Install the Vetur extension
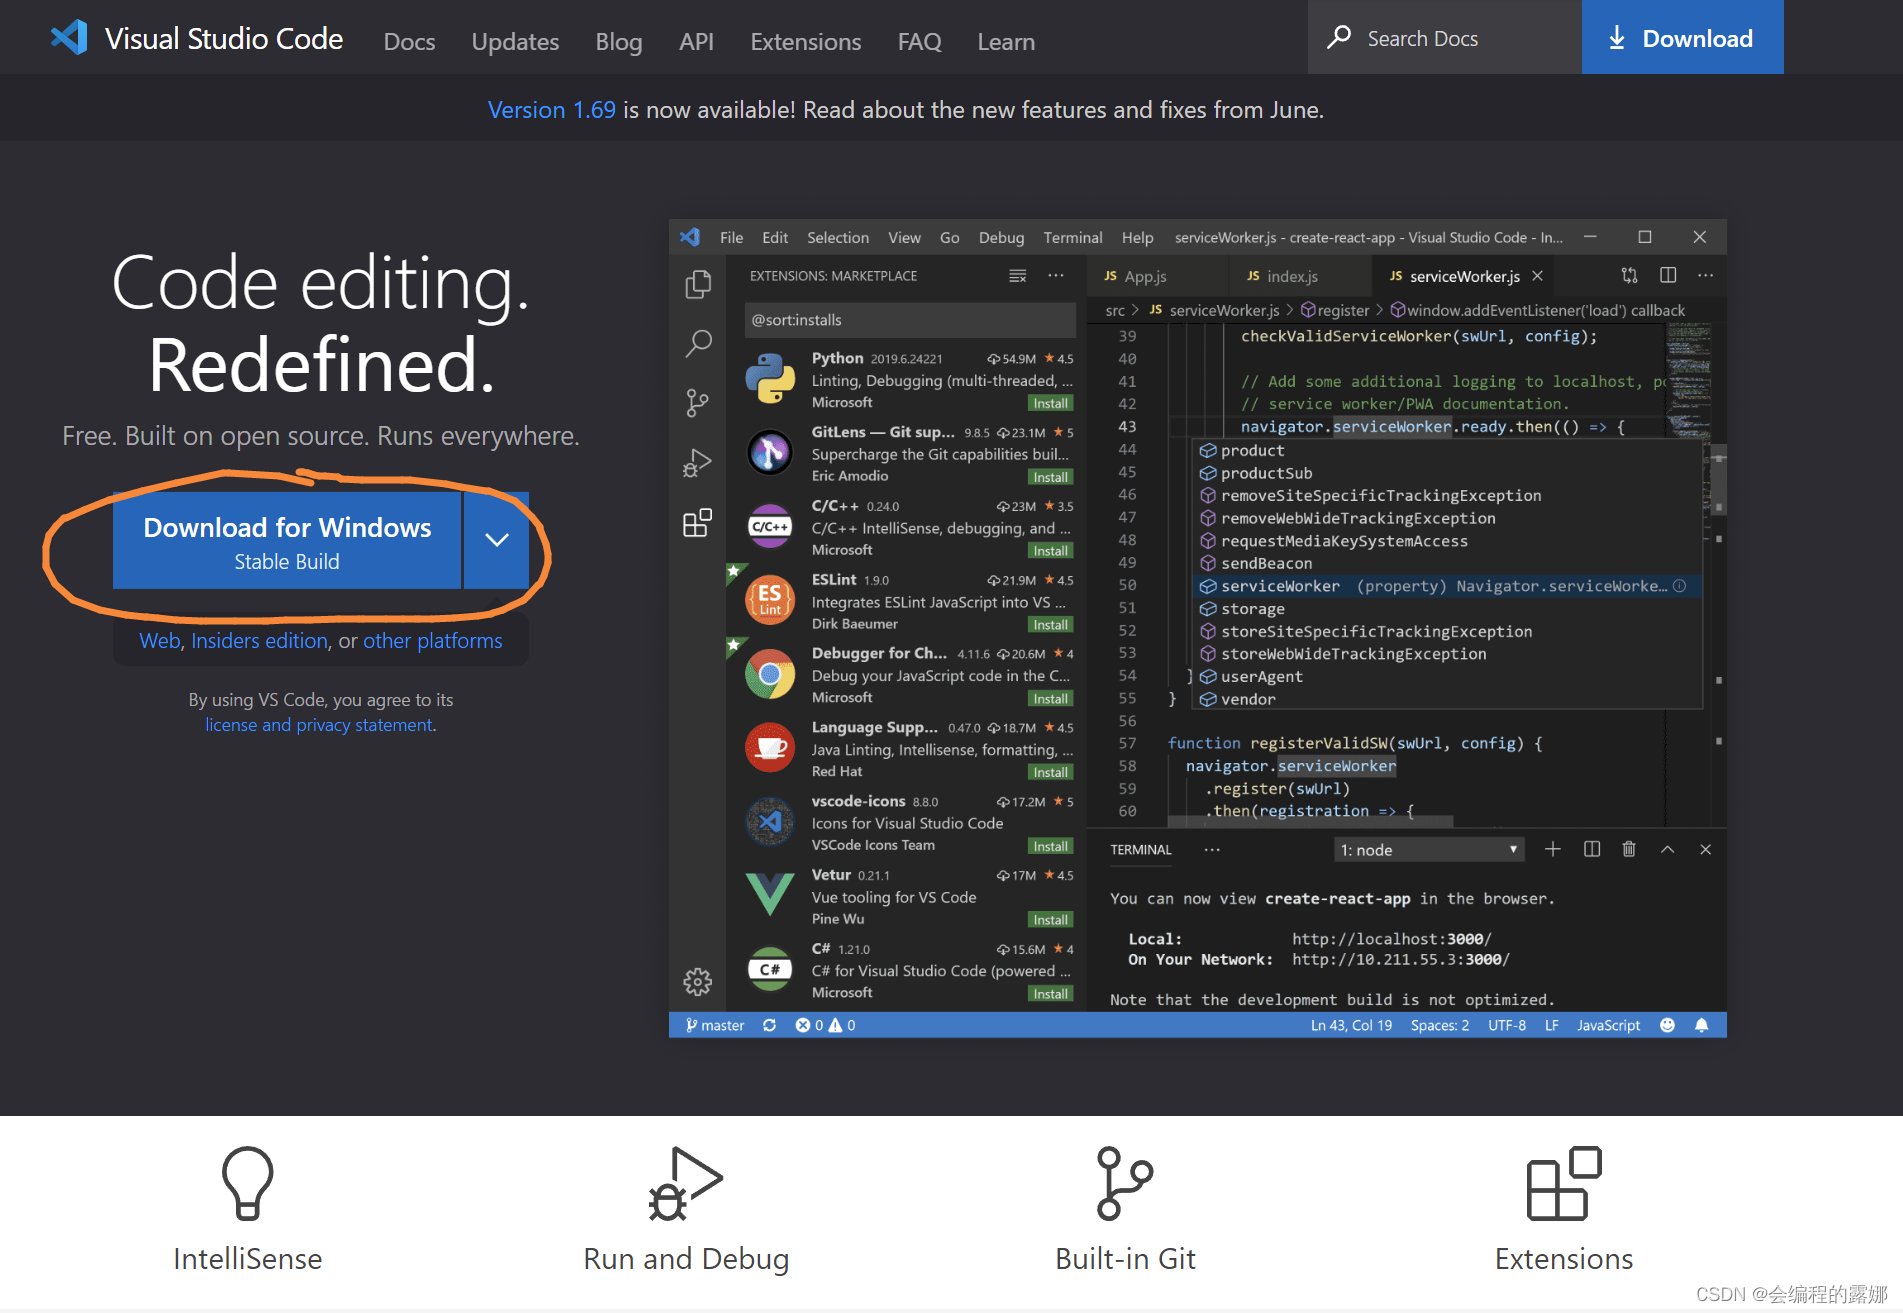The image size is (1903, 1313). pyautogui.click(x=1050, y=920)
